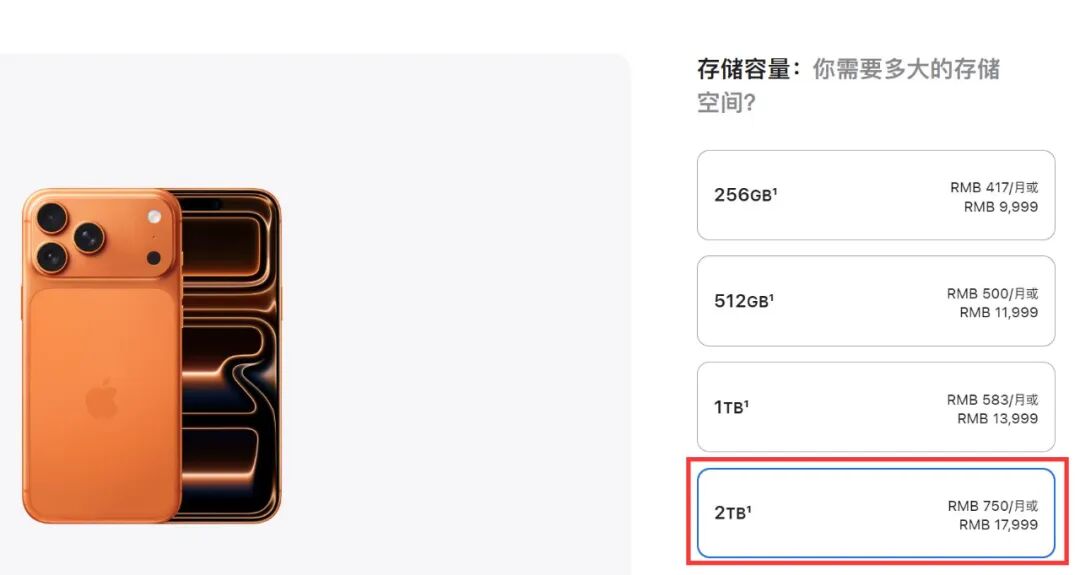Click the bottom-left camera lens on the iPhone
Viewport: 1080px width, 575px height.
[52, 256]
